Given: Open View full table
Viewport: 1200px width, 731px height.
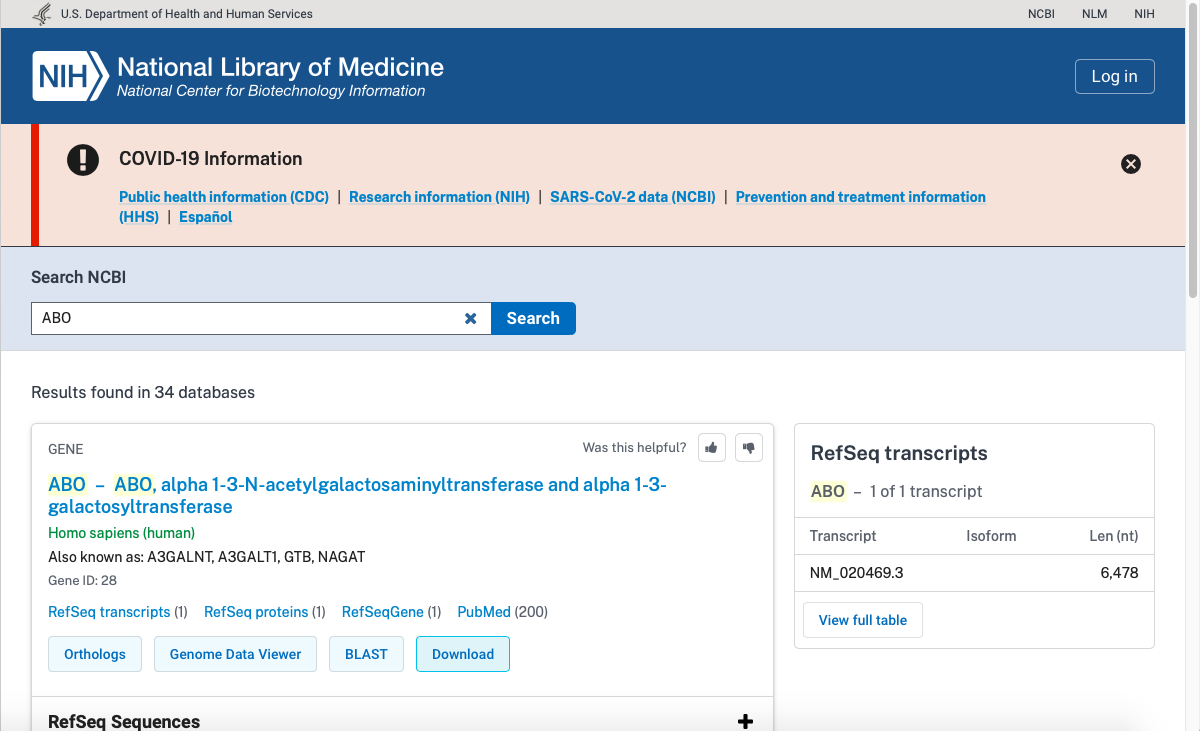Looking at the screenshot, I should (863, 620).
